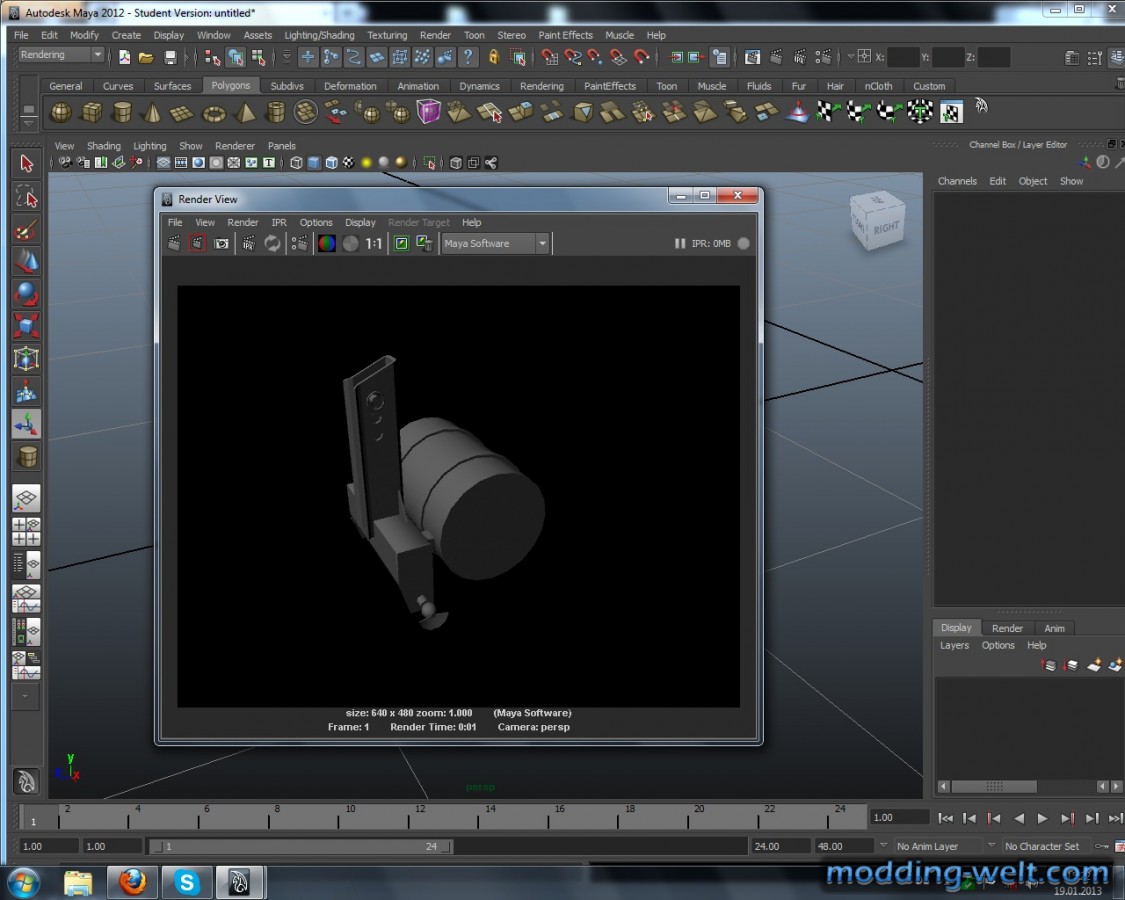Go to the start of playback range

tap(946, 818)
